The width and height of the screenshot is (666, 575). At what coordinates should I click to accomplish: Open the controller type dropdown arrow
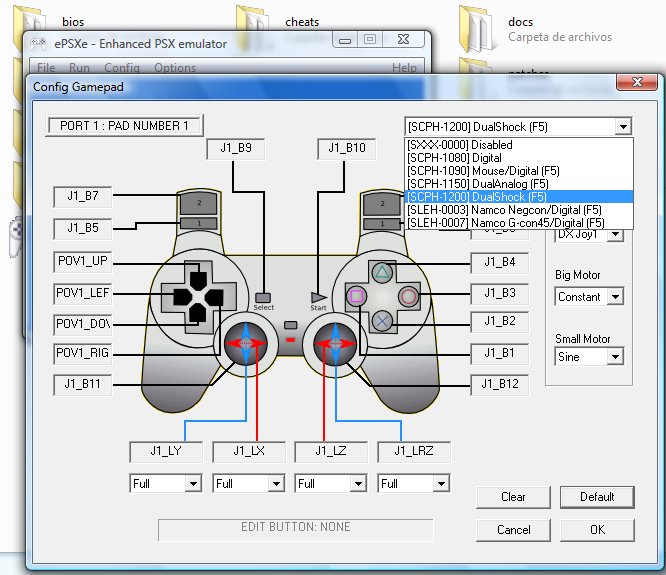click(623, 127)
